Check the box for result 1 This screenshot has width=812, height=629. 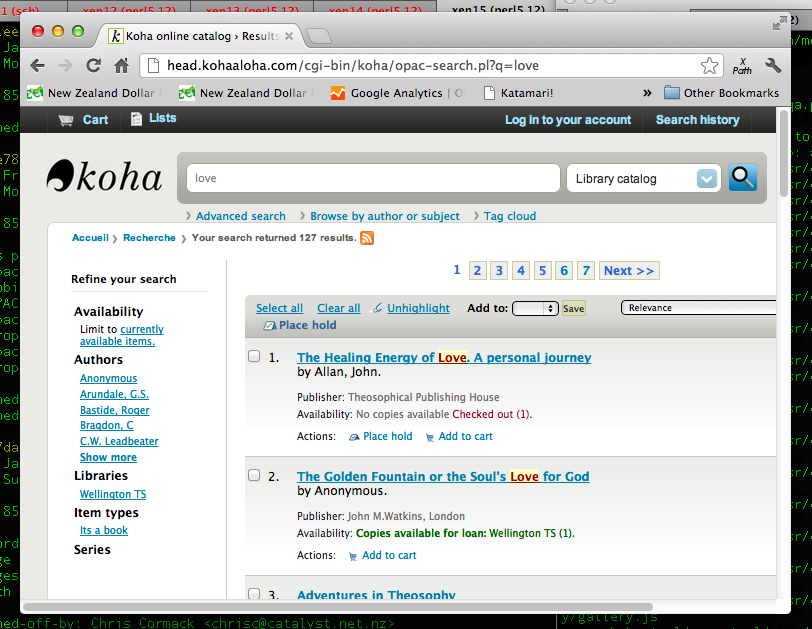tap(254, 356)
